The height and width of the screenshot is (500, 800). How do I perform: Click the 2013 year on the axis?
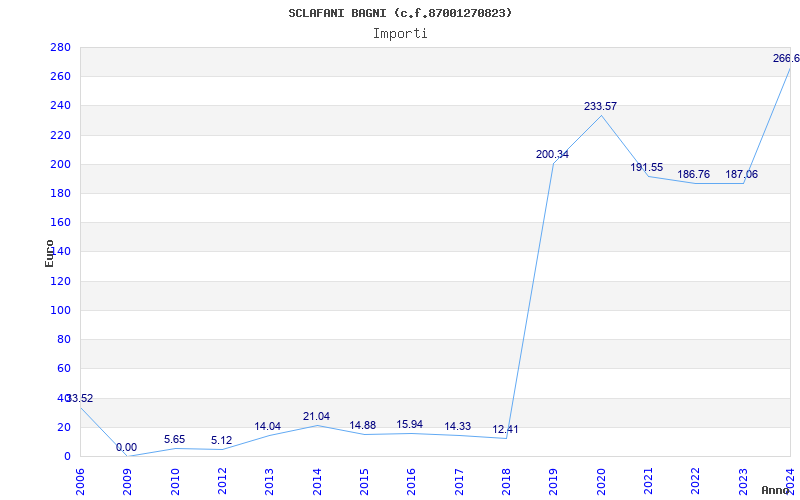269,482
